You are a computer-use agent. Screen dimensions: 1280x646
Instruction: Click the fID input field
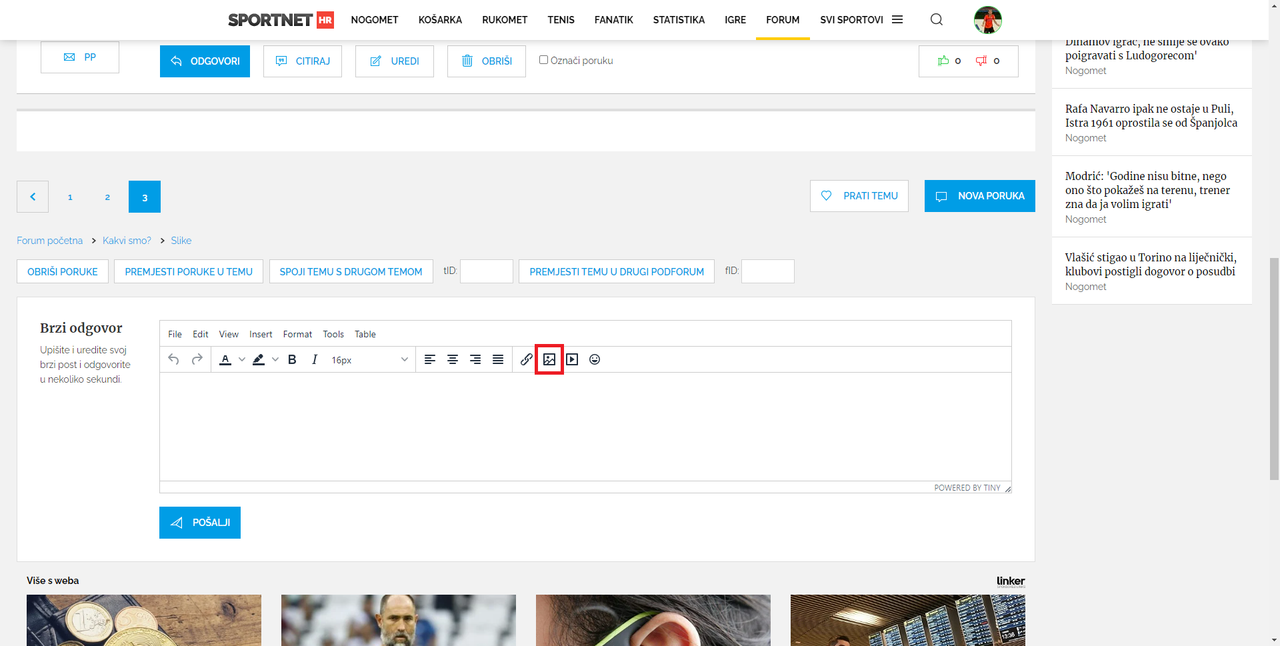pyautogui.click(x=768, y=271)
